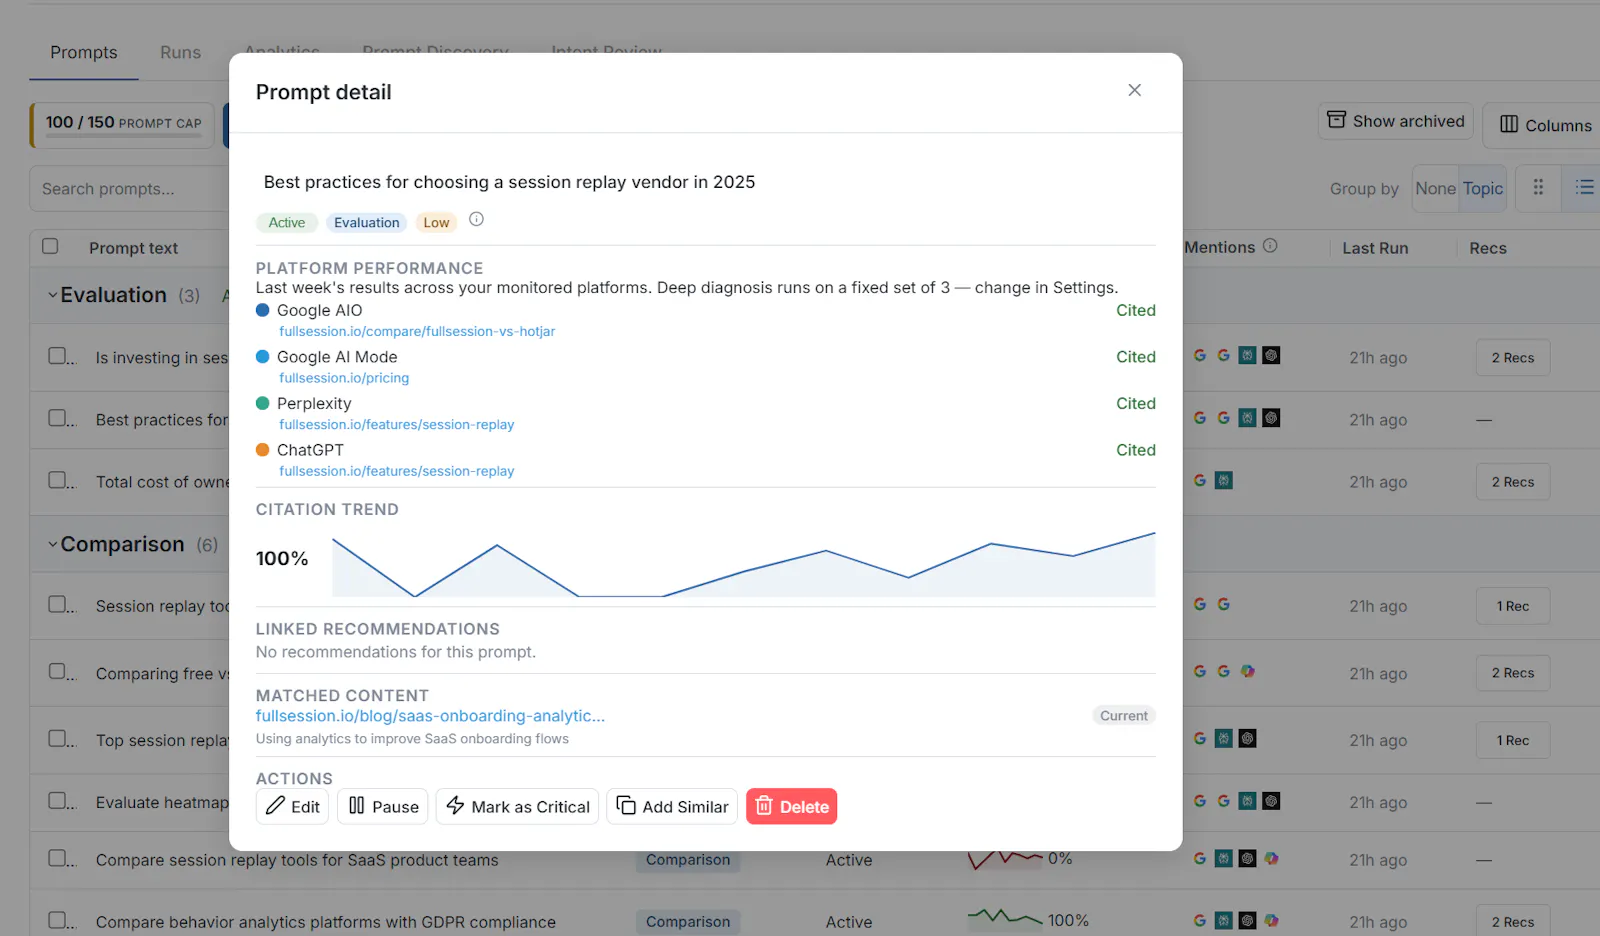Click the trash icon in the Delete button
This screenshot has height=936, width=1600.
(x=764, y=805)
